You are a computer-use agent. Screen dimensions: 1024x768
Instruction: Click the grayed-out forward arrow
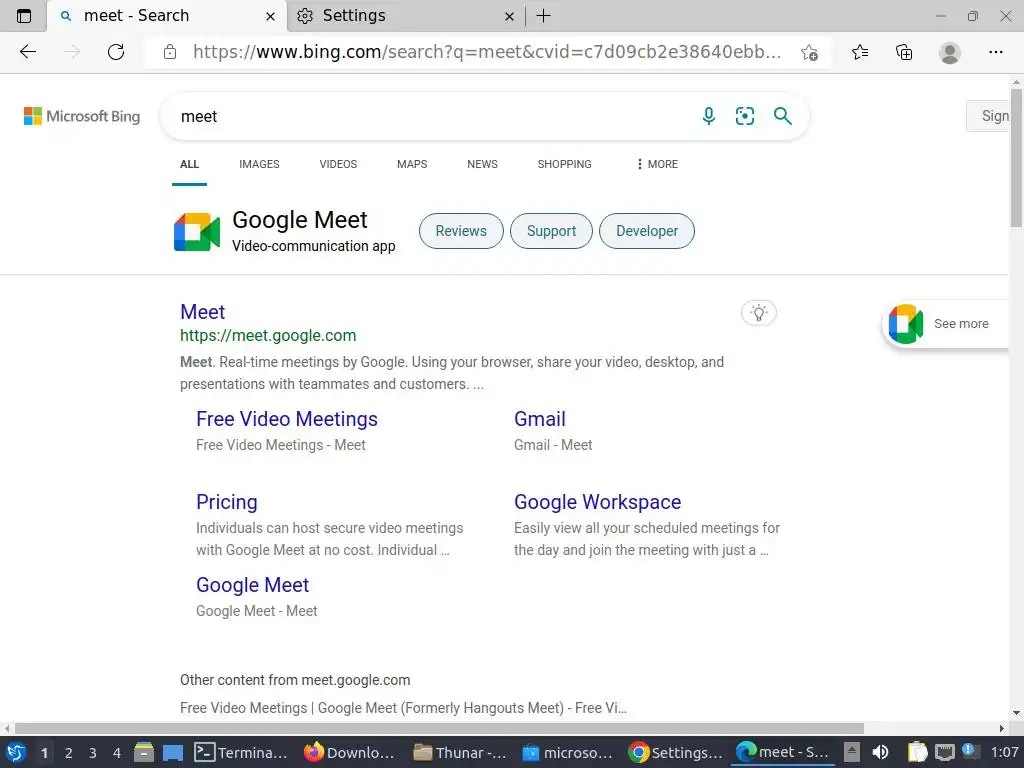(x=72, y=52)
